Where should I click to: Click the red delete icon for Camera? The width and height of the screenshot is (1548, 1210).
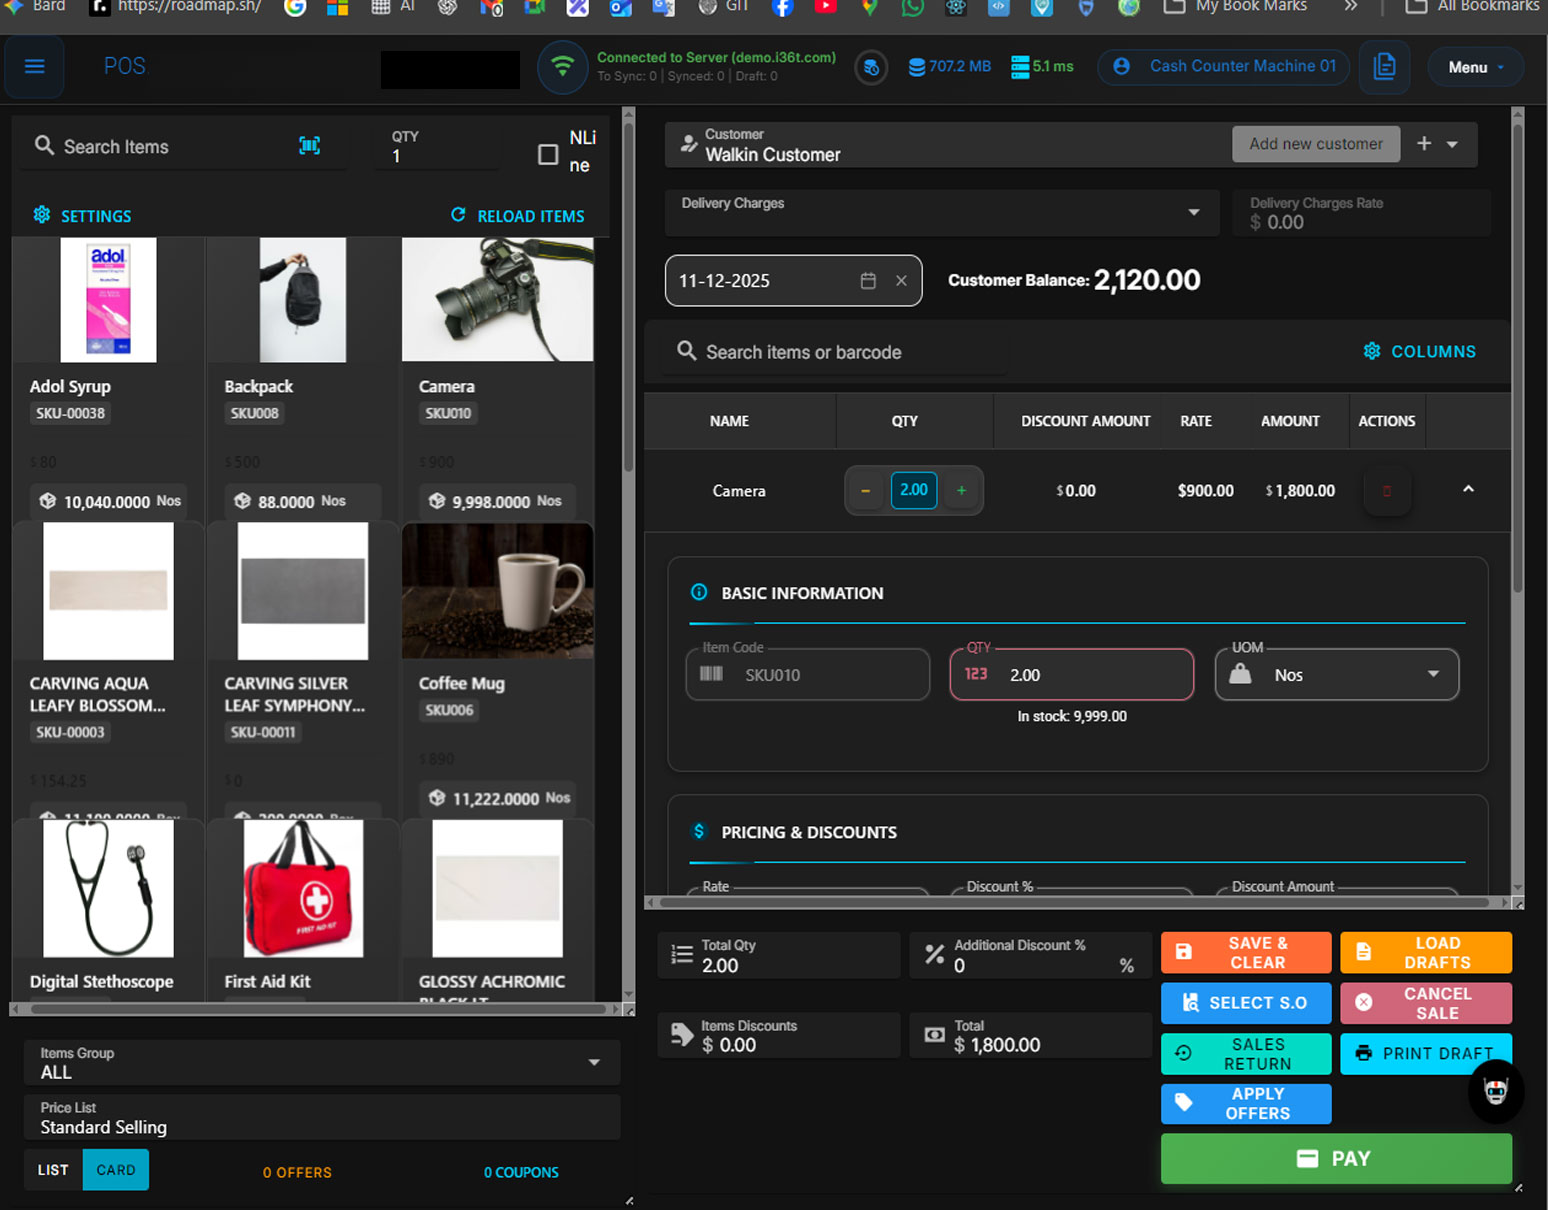[x=1386, y=491]
